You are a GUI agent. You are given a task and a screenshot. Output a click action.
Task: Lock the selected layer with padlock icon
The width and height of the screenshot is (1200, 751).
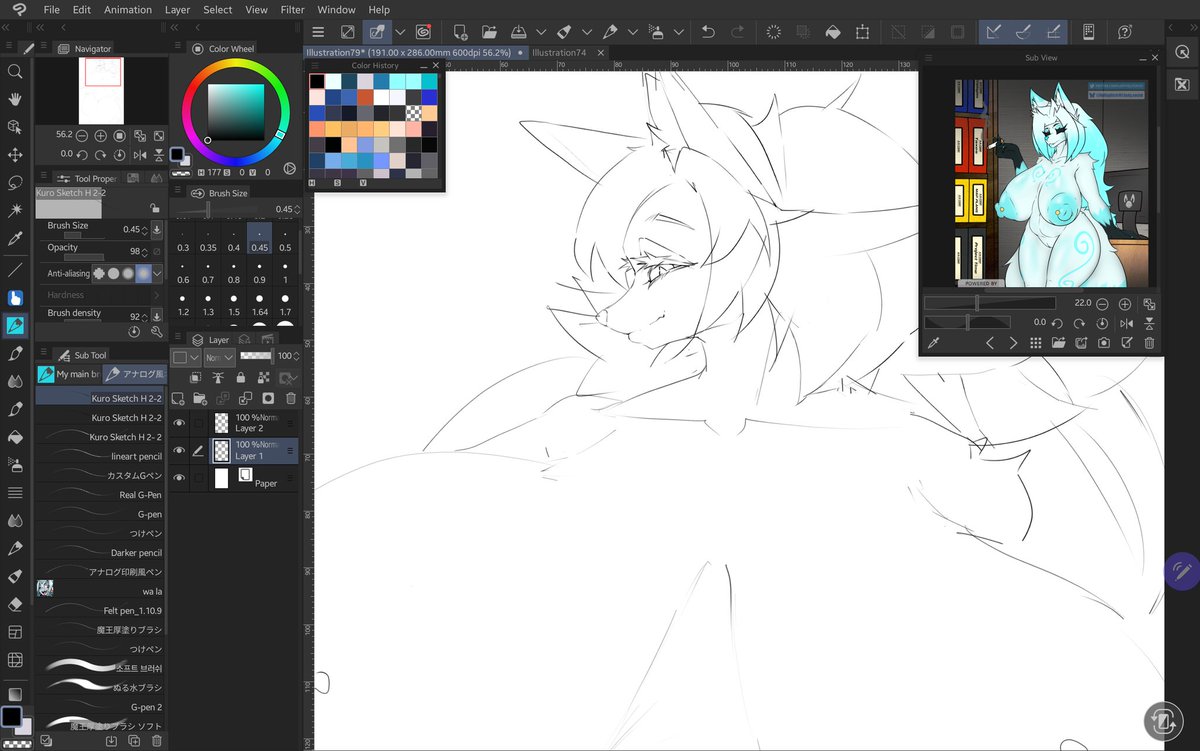tap(240, 378)
